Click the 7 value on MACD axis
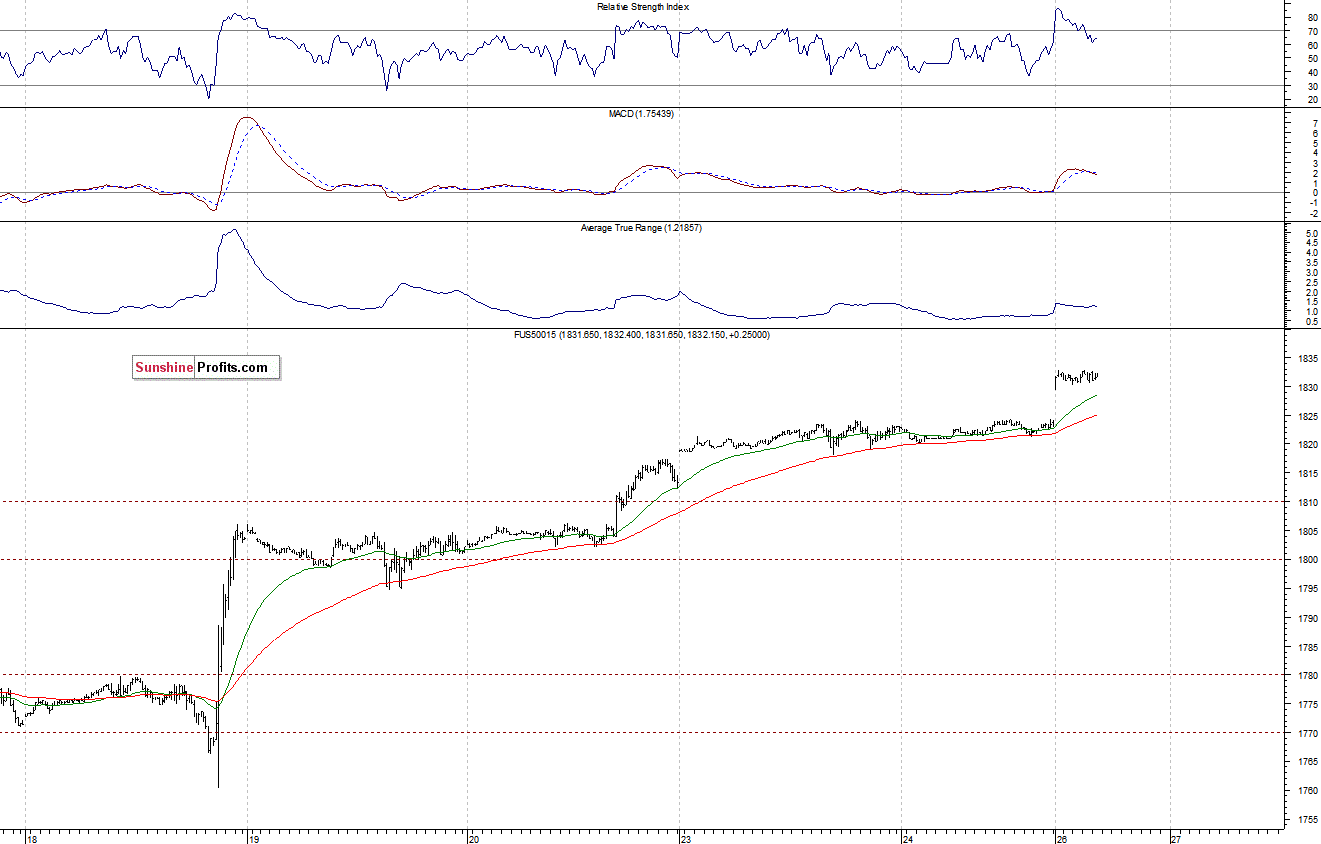The width and height of the screenshot is (1321, 844). point(1315,123)
